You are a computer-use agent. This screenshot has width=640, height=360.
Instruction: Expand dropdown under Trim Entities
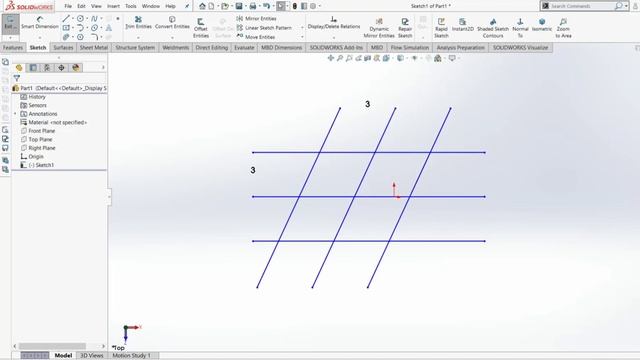138,38
